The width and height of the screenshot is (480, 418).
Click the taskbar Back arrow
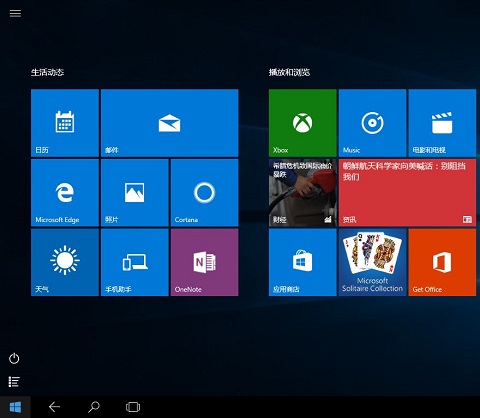(x=54, y=407)
